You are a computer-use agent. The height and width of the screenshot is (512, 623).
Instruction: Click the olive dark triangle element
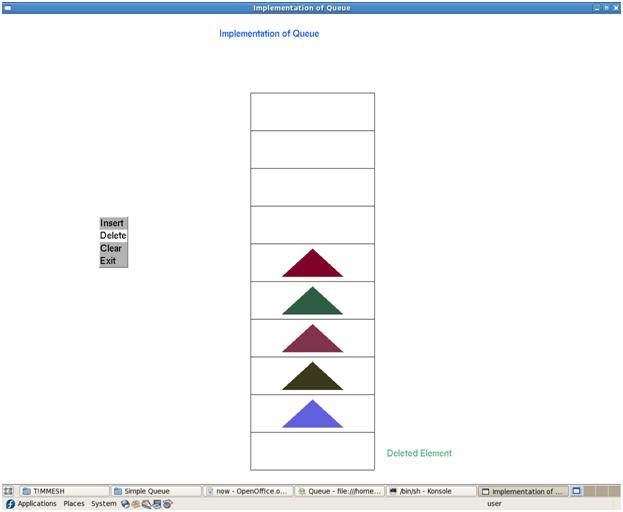tap(312, 377)
